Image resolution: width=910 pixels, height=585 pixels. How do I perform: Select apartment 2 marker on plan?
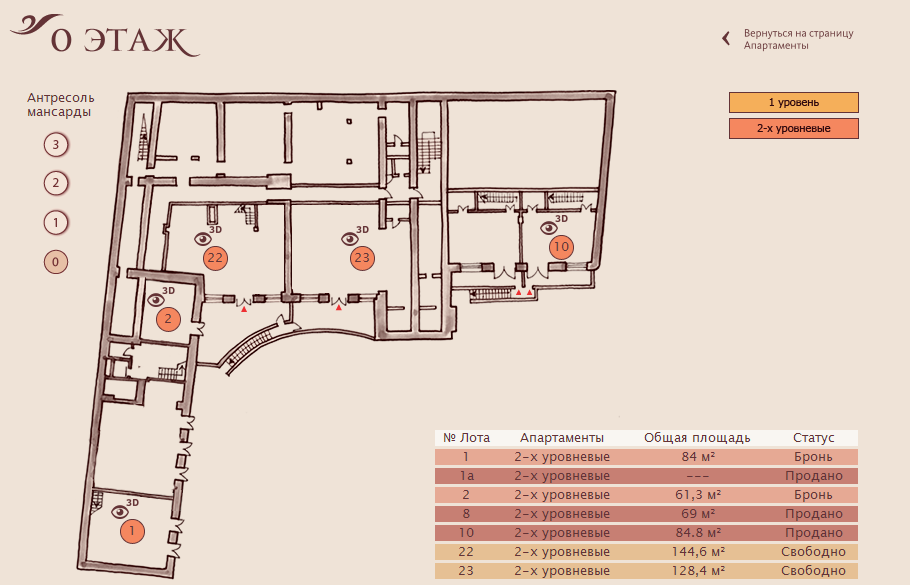point(168,319)
